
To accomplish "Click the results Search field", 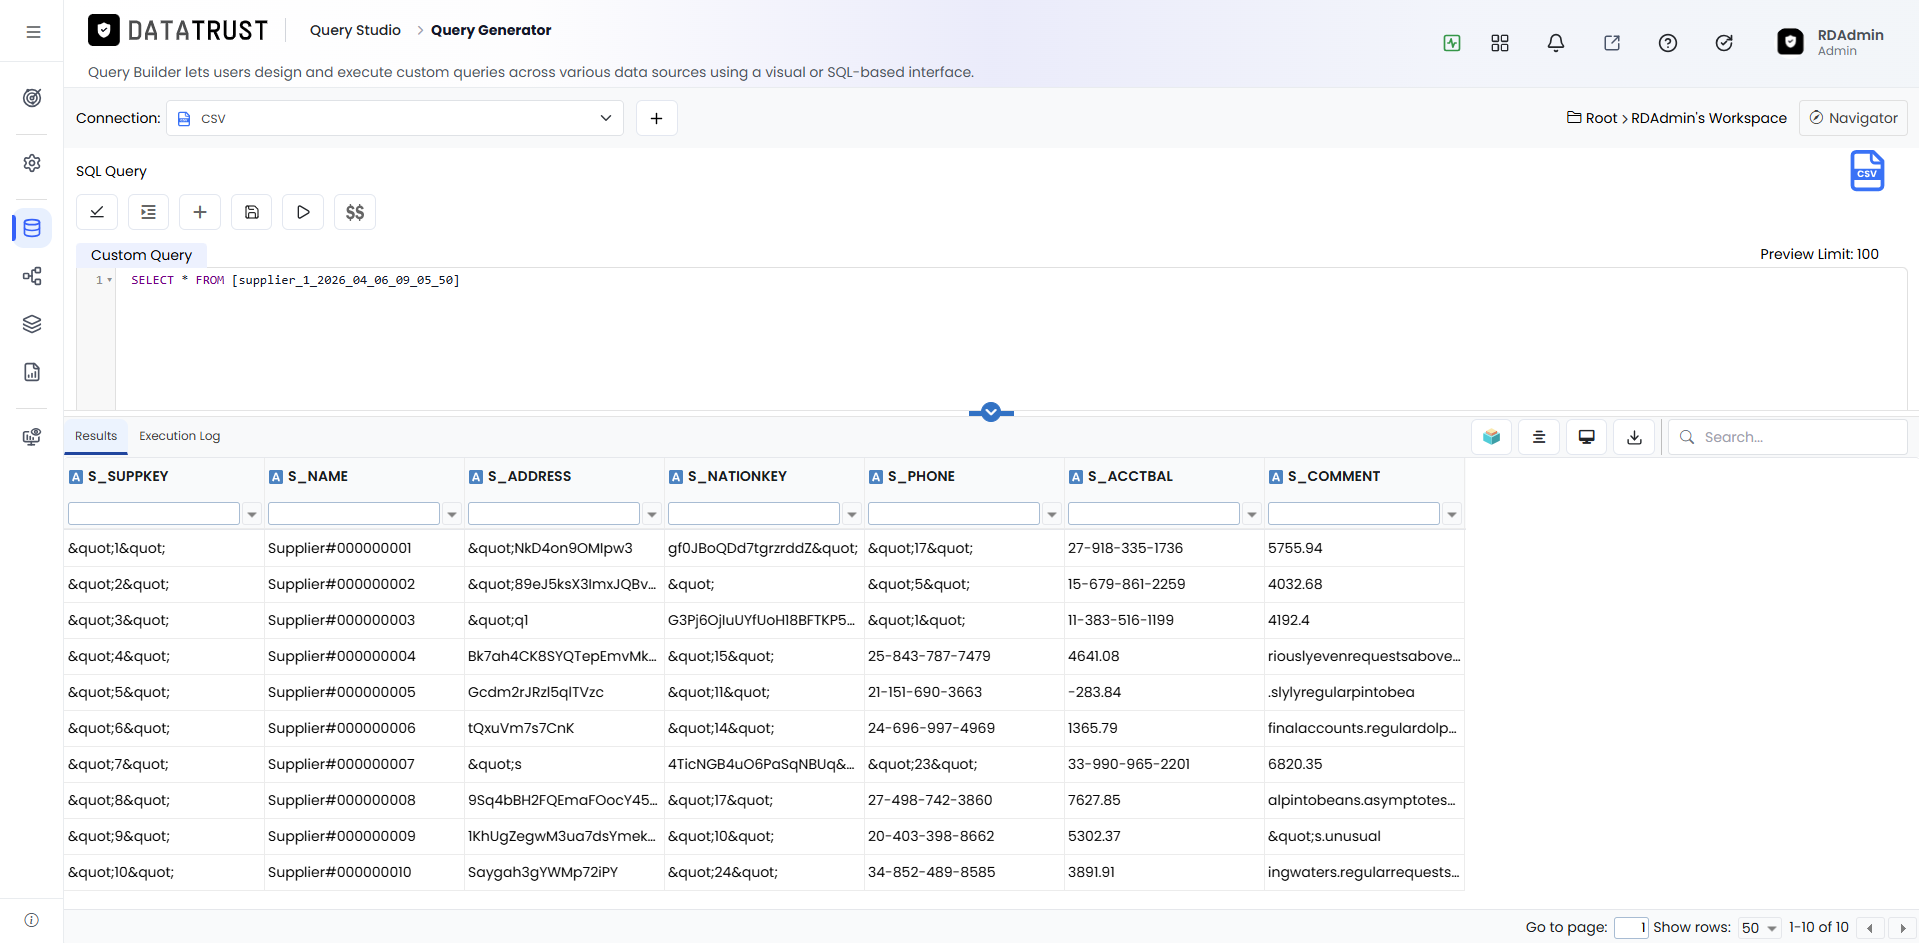I will click(1788, 437).
